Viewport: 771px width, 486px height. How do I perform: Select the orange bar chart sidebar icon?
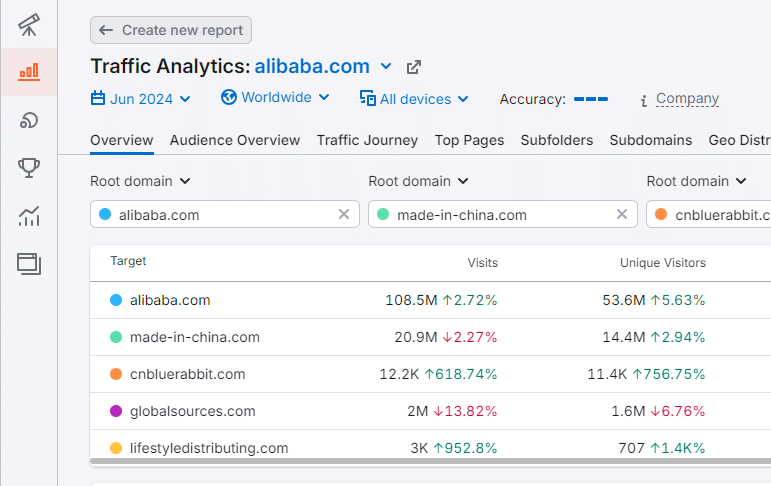click(29, 72)
